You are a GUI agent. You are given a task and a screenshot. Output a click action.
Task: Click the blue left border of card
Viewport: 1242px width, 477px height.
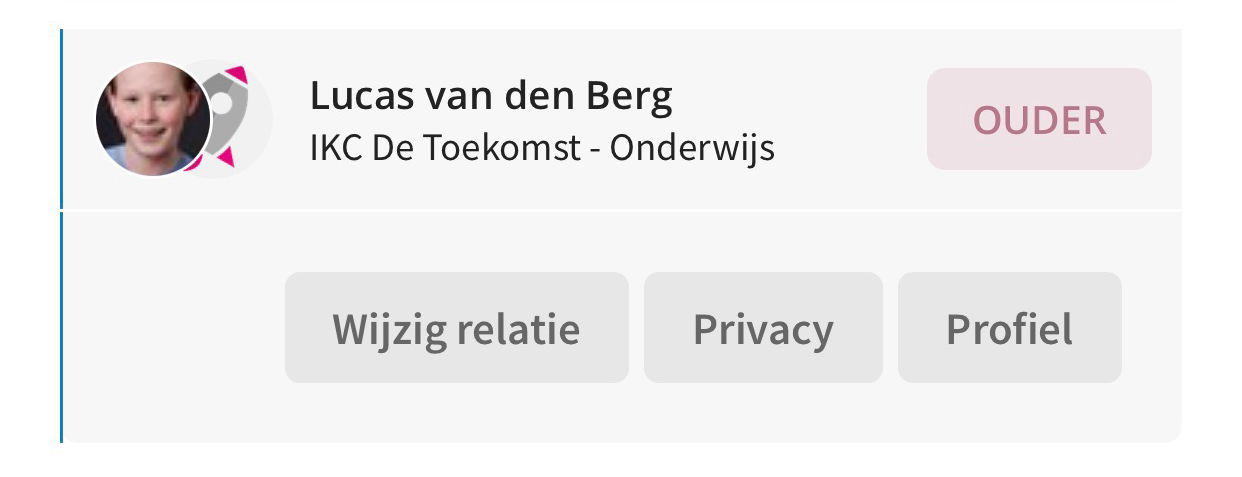(x=61, y=236)
